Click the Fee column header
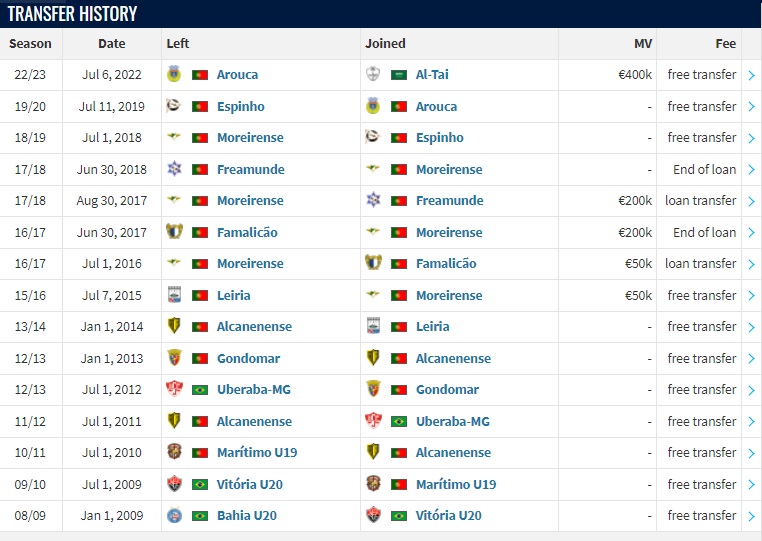 tap(725, 44)
